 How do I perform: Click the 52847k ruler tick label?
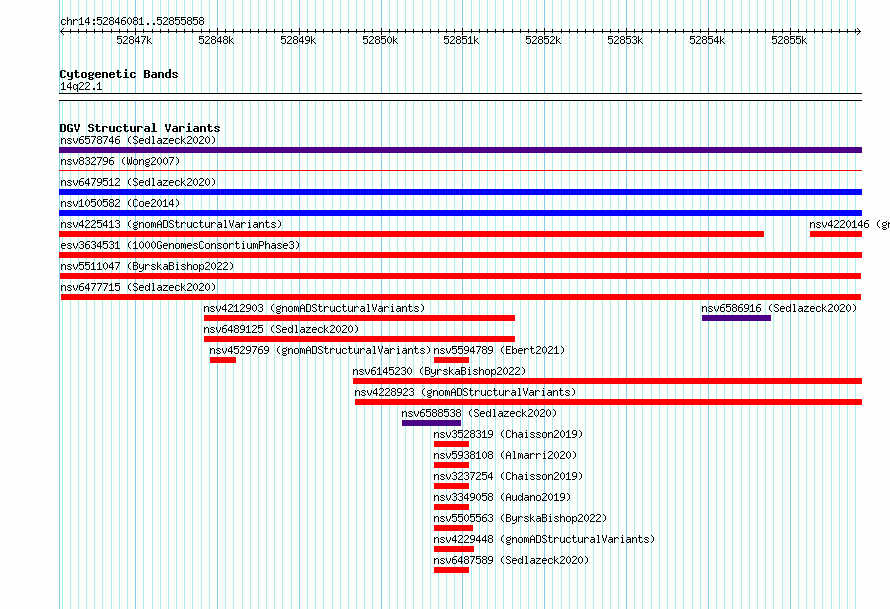(134, 40)
